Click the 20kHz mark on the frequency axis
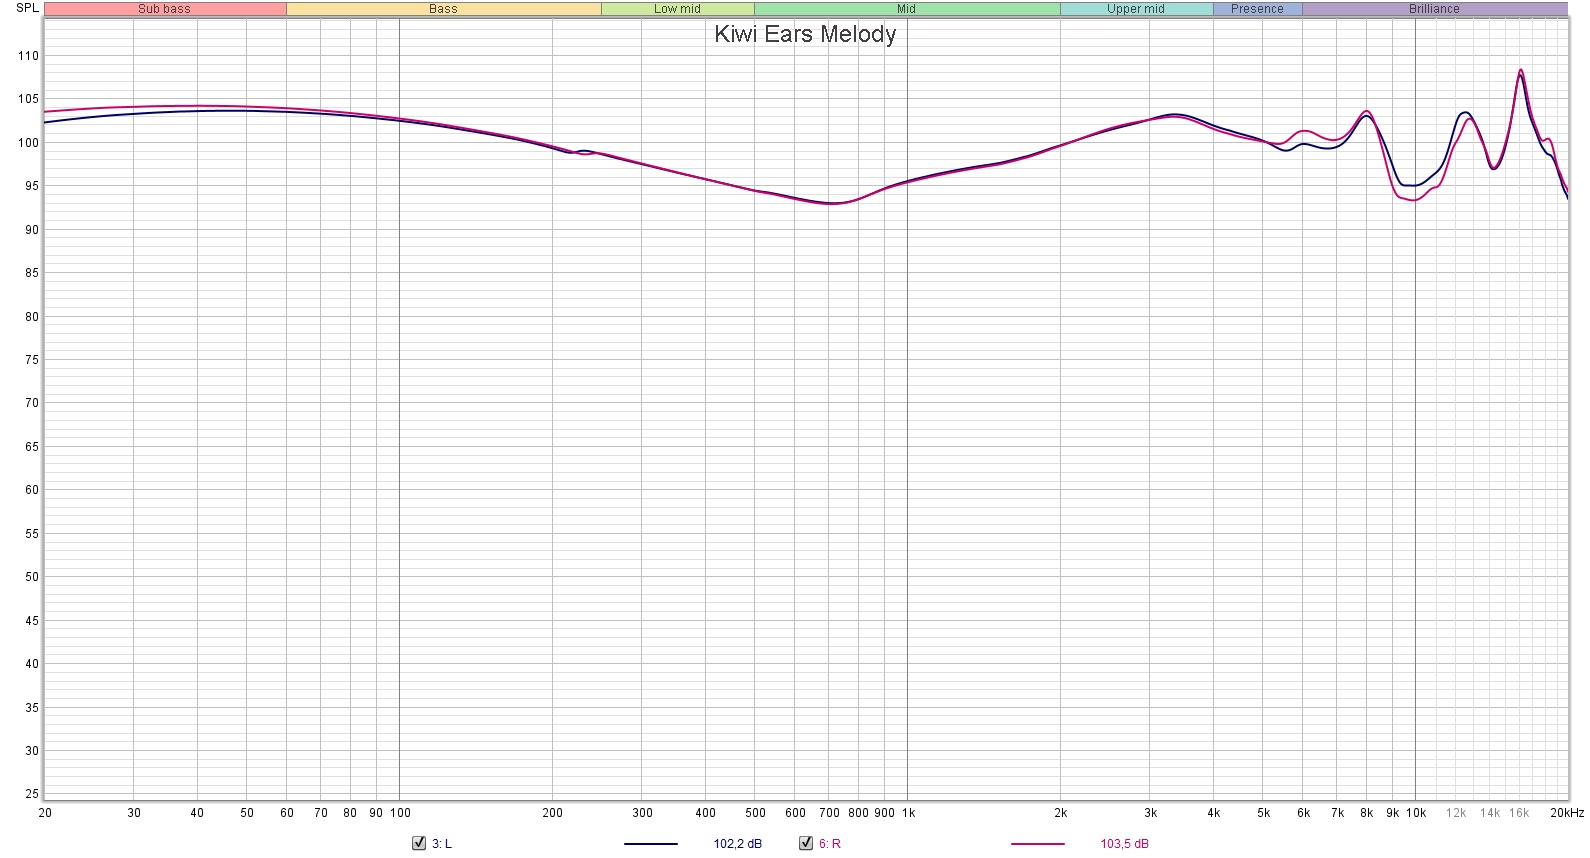 [1567, 813]
